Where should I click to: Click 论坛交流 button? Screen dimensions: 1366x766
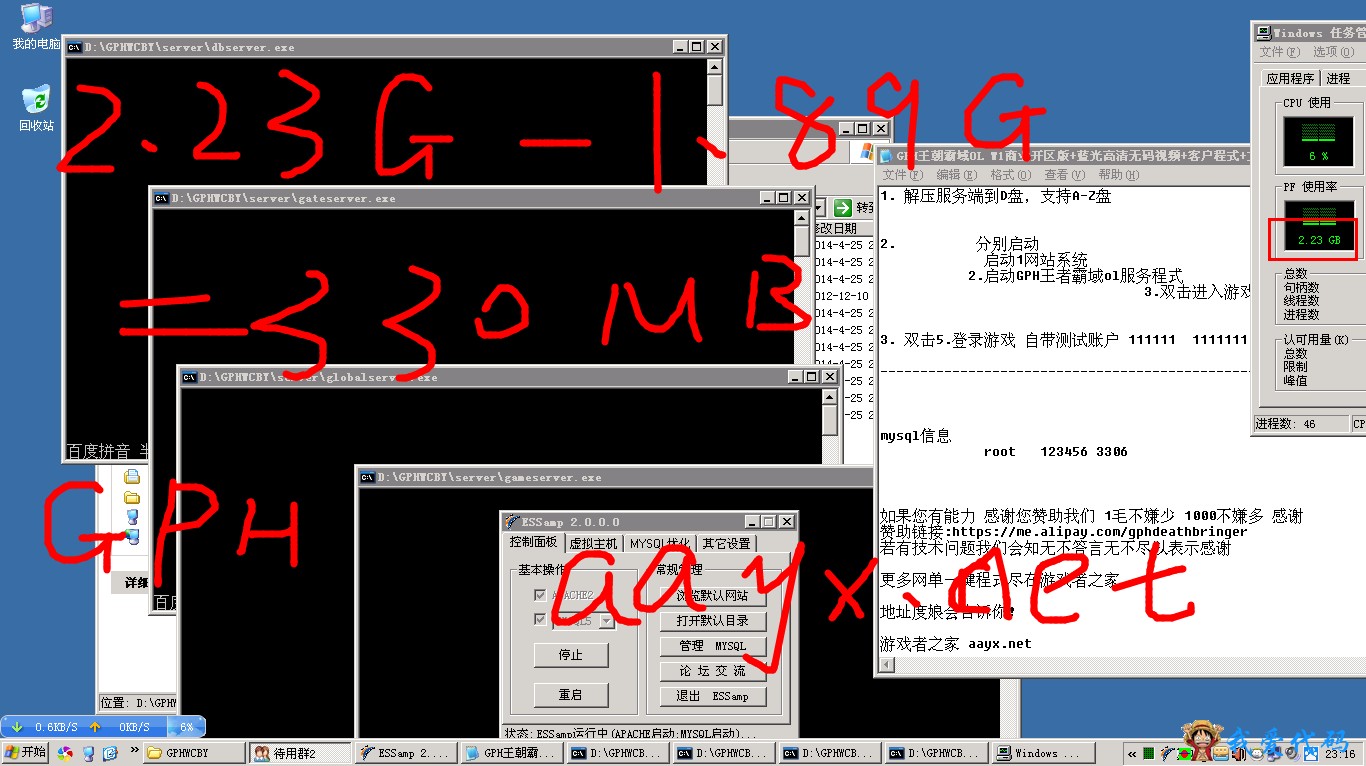[712, 671]
